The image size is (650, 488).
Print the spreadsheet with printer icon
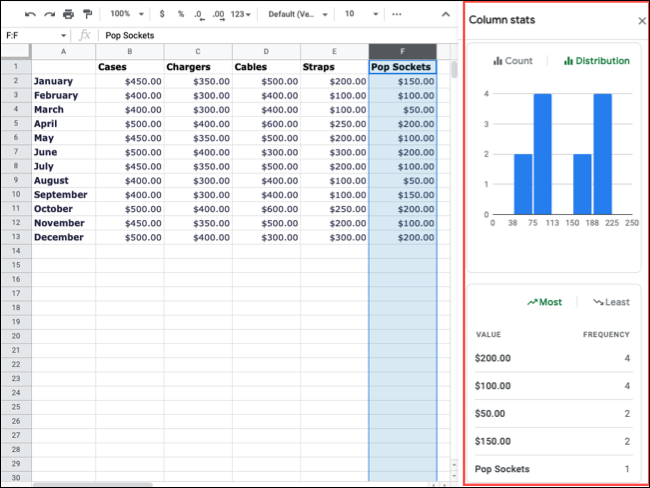pos(68,15)
